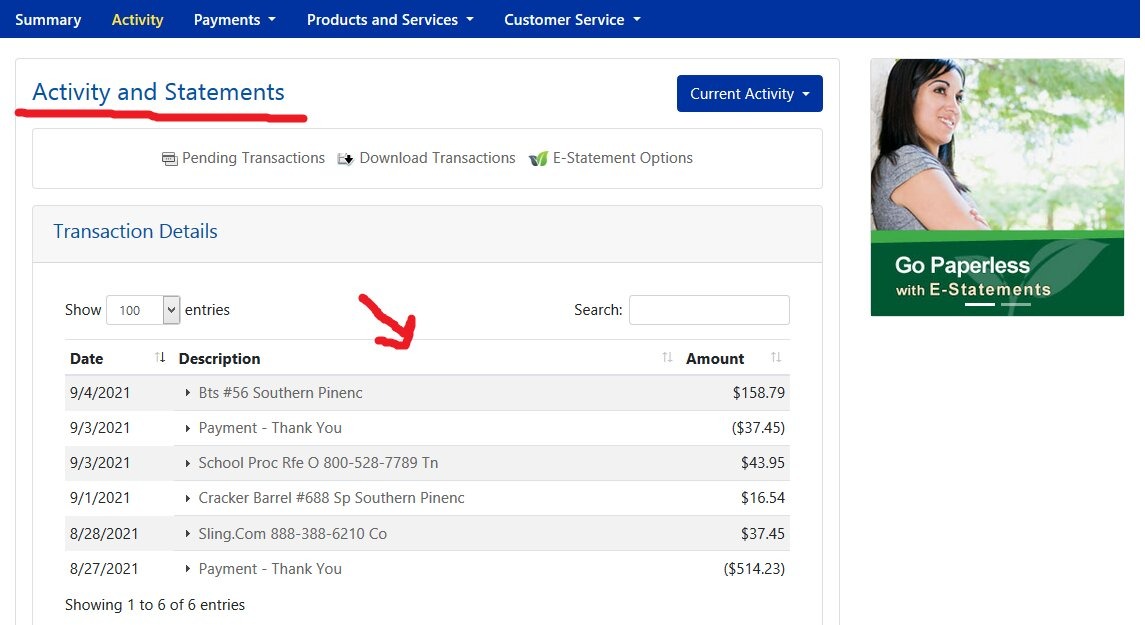Click the Description column header text

[x=219, y=358]
